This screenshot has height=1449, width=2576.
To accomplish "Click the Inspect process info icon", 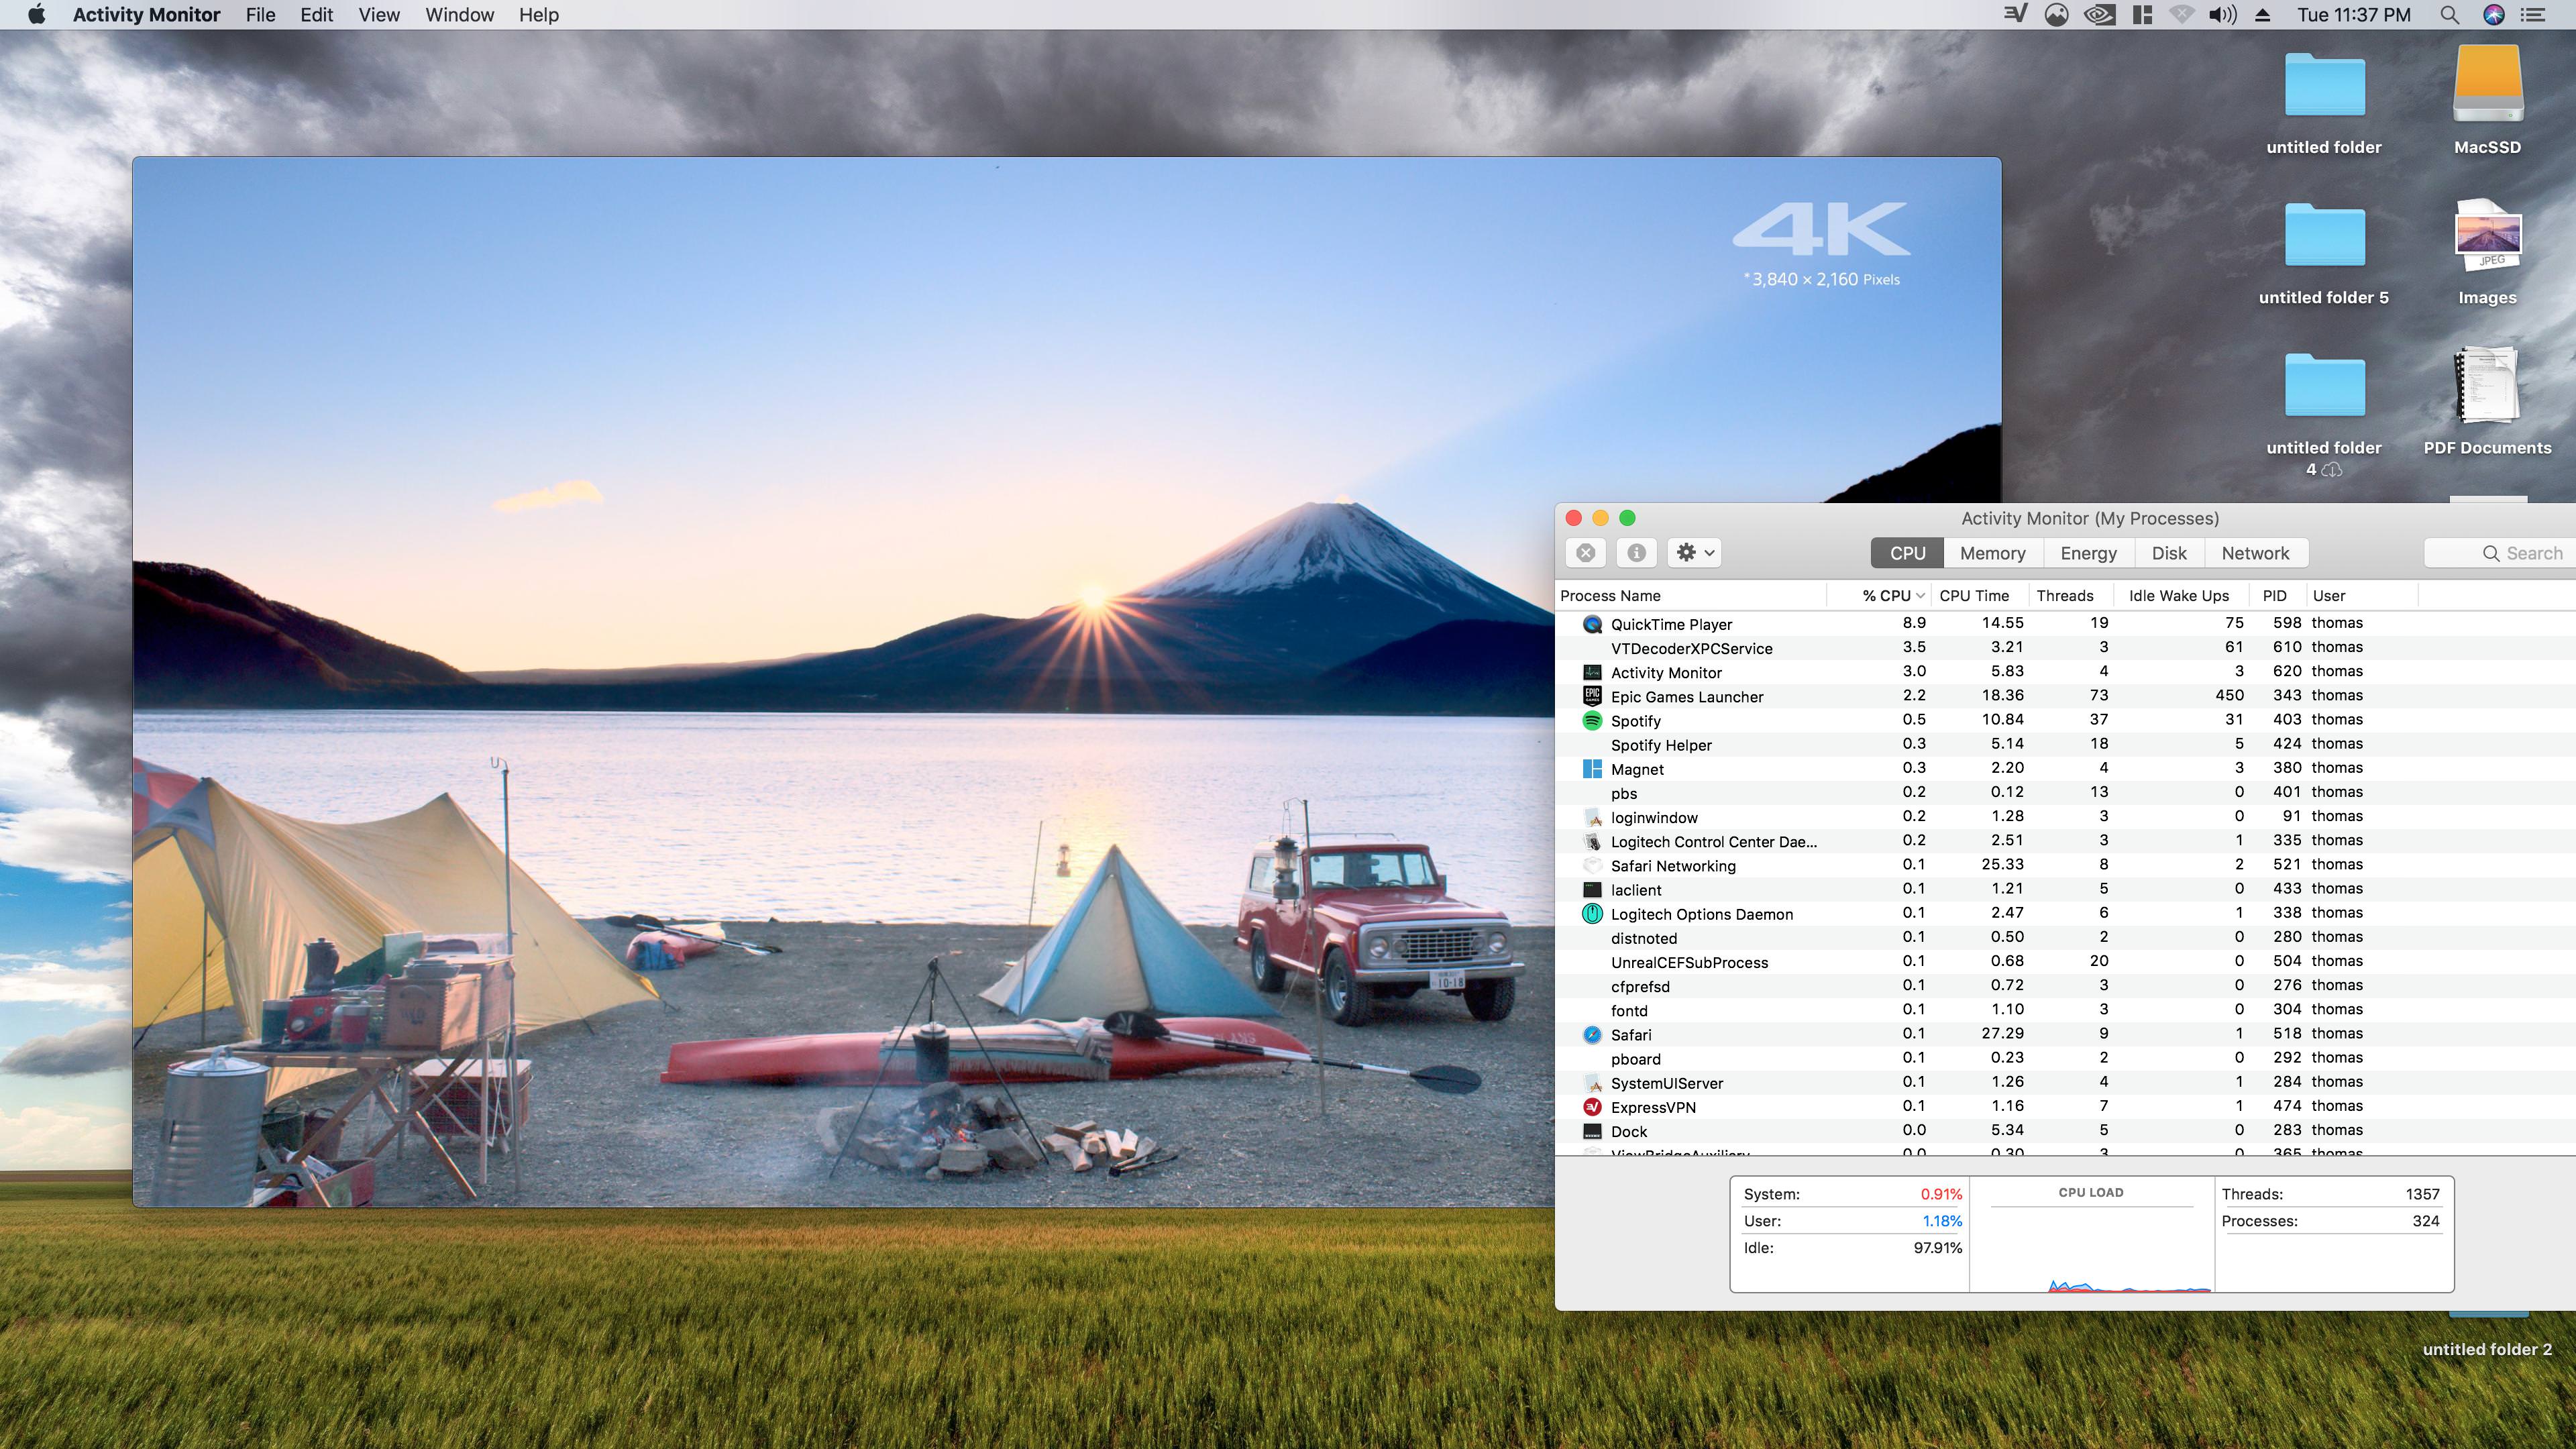I will coord(1636,553).
